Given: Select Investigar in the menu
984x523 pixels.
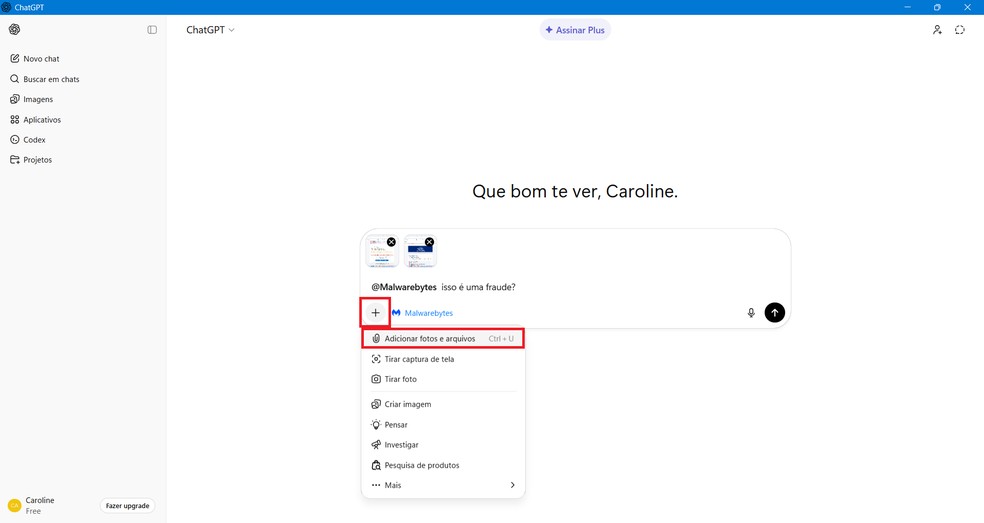Looking at the screenshot, I should pyautogui.click(x=443, y=445).
